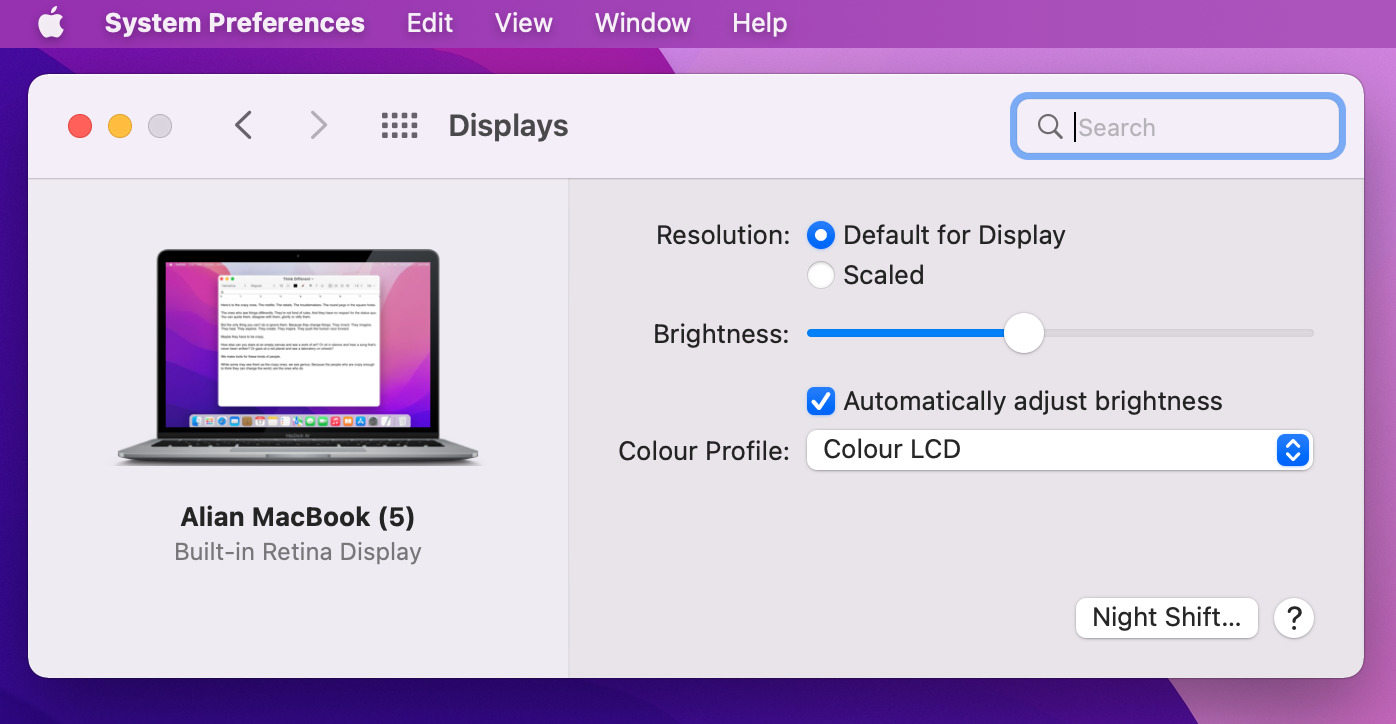Click the MacBook display thumbnail
The image size is (1396, 724).
pos(299,357)
